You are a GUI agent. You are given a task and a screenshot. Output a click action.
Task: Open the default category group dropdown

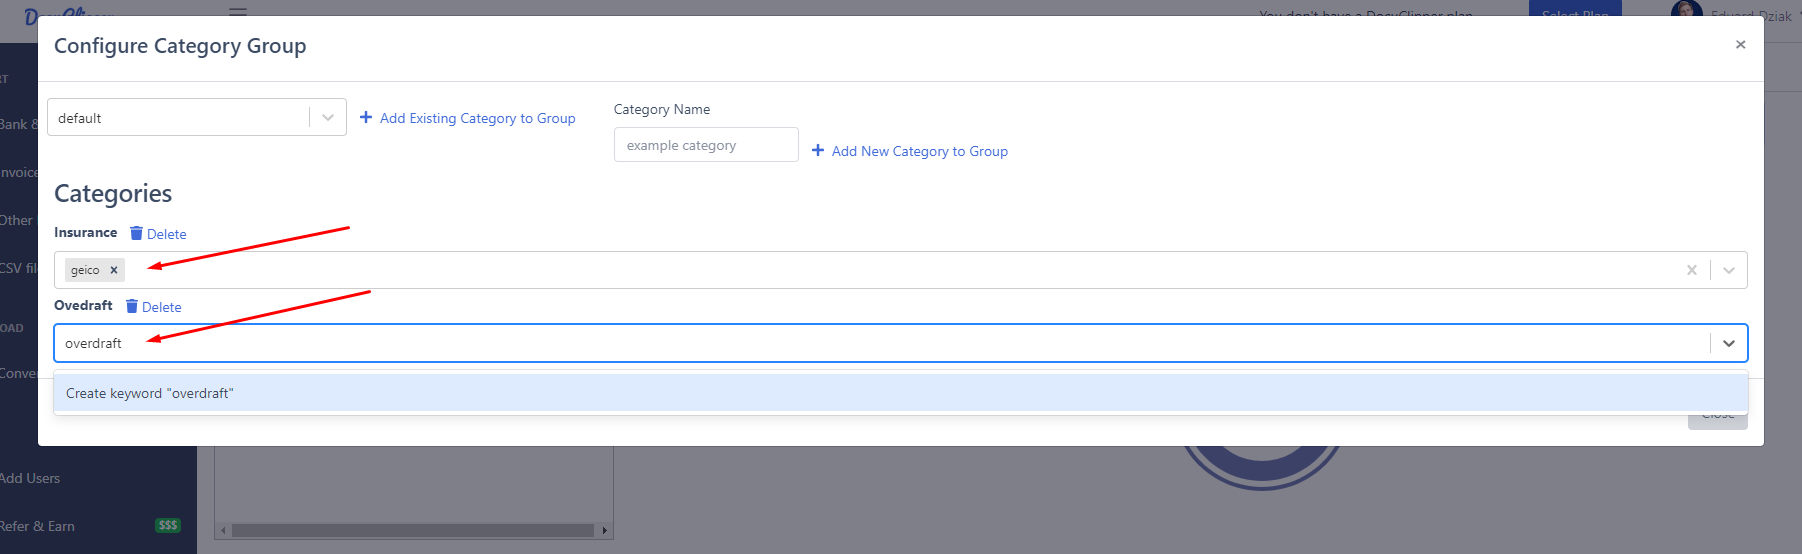(327, 118)
